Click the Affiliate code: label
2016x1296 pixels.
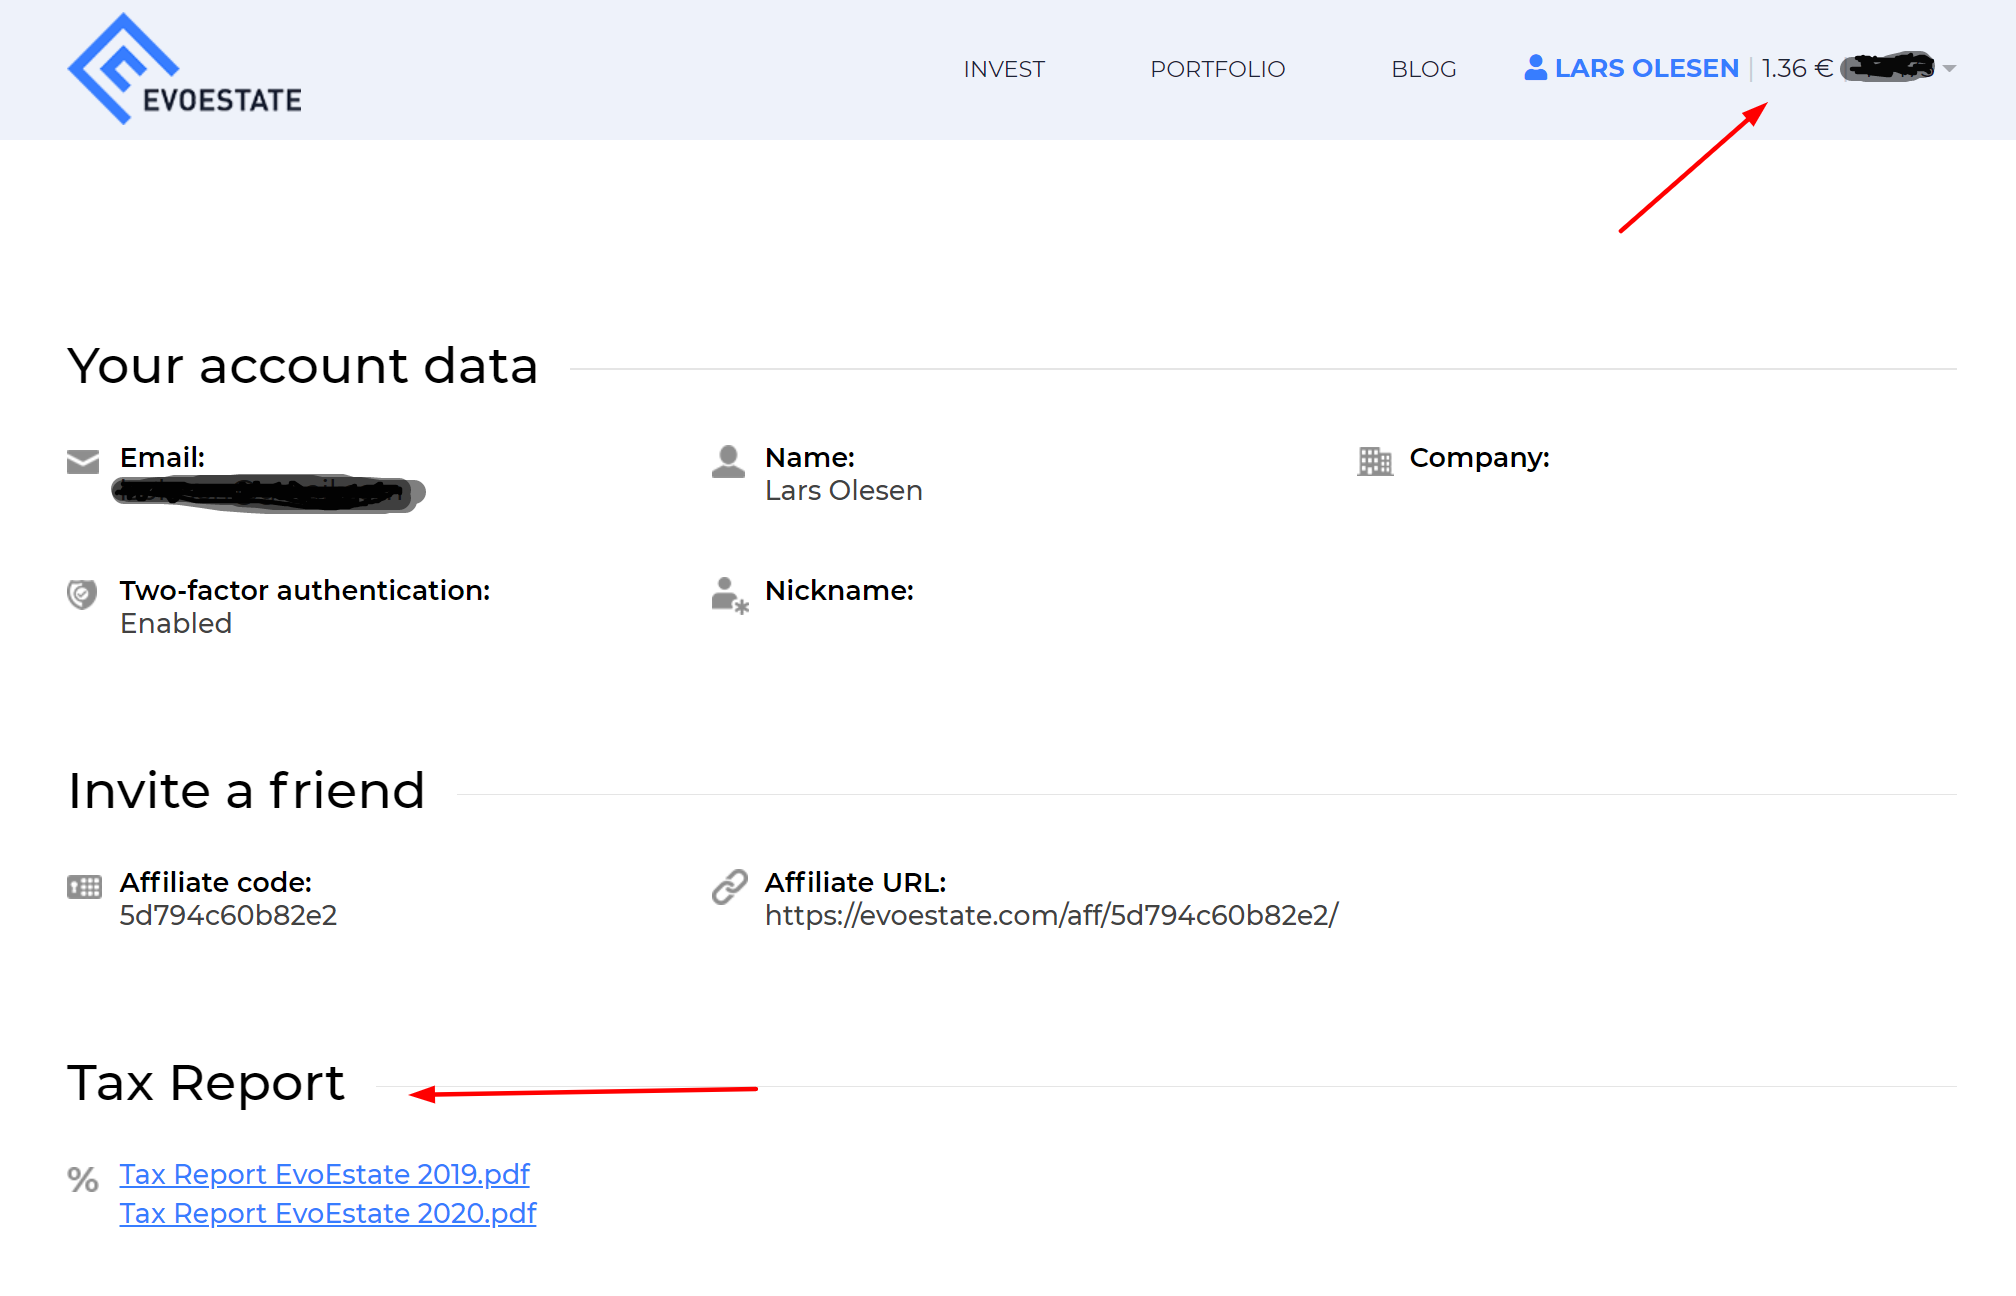pos(216,883)
